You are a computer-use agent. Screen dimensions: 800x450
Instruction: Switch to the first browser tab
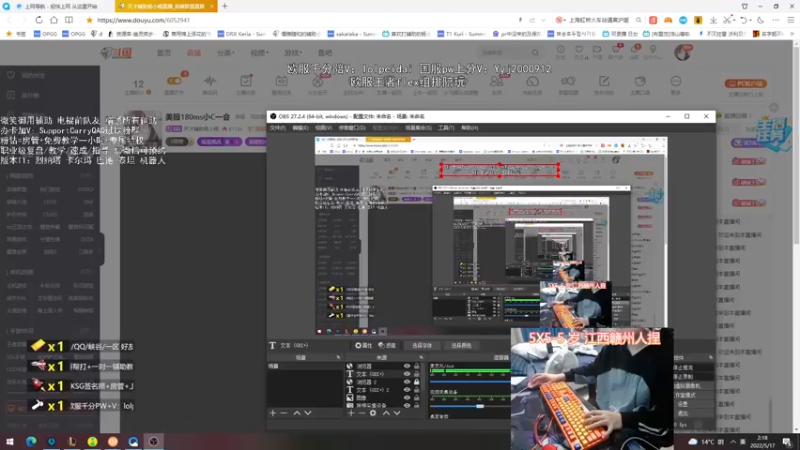tap(57, 6)
